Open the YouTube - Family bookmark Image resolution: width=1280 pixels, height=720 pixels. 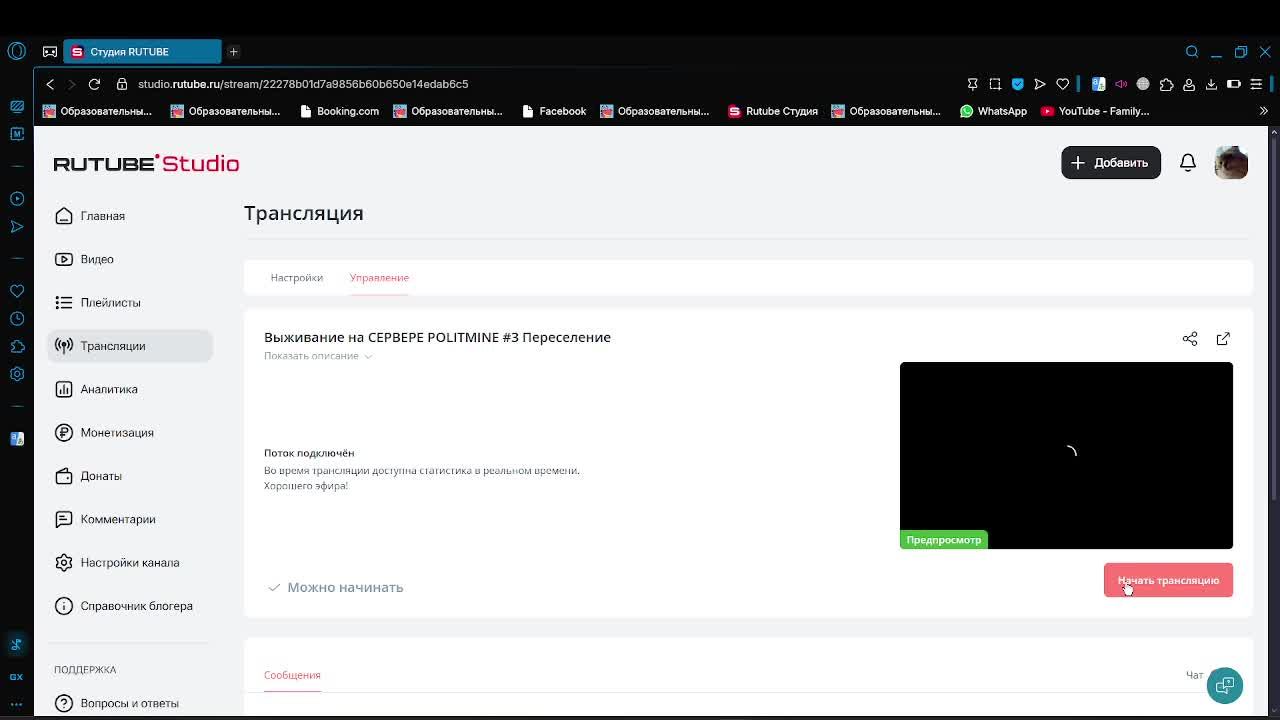point(1095,111)
